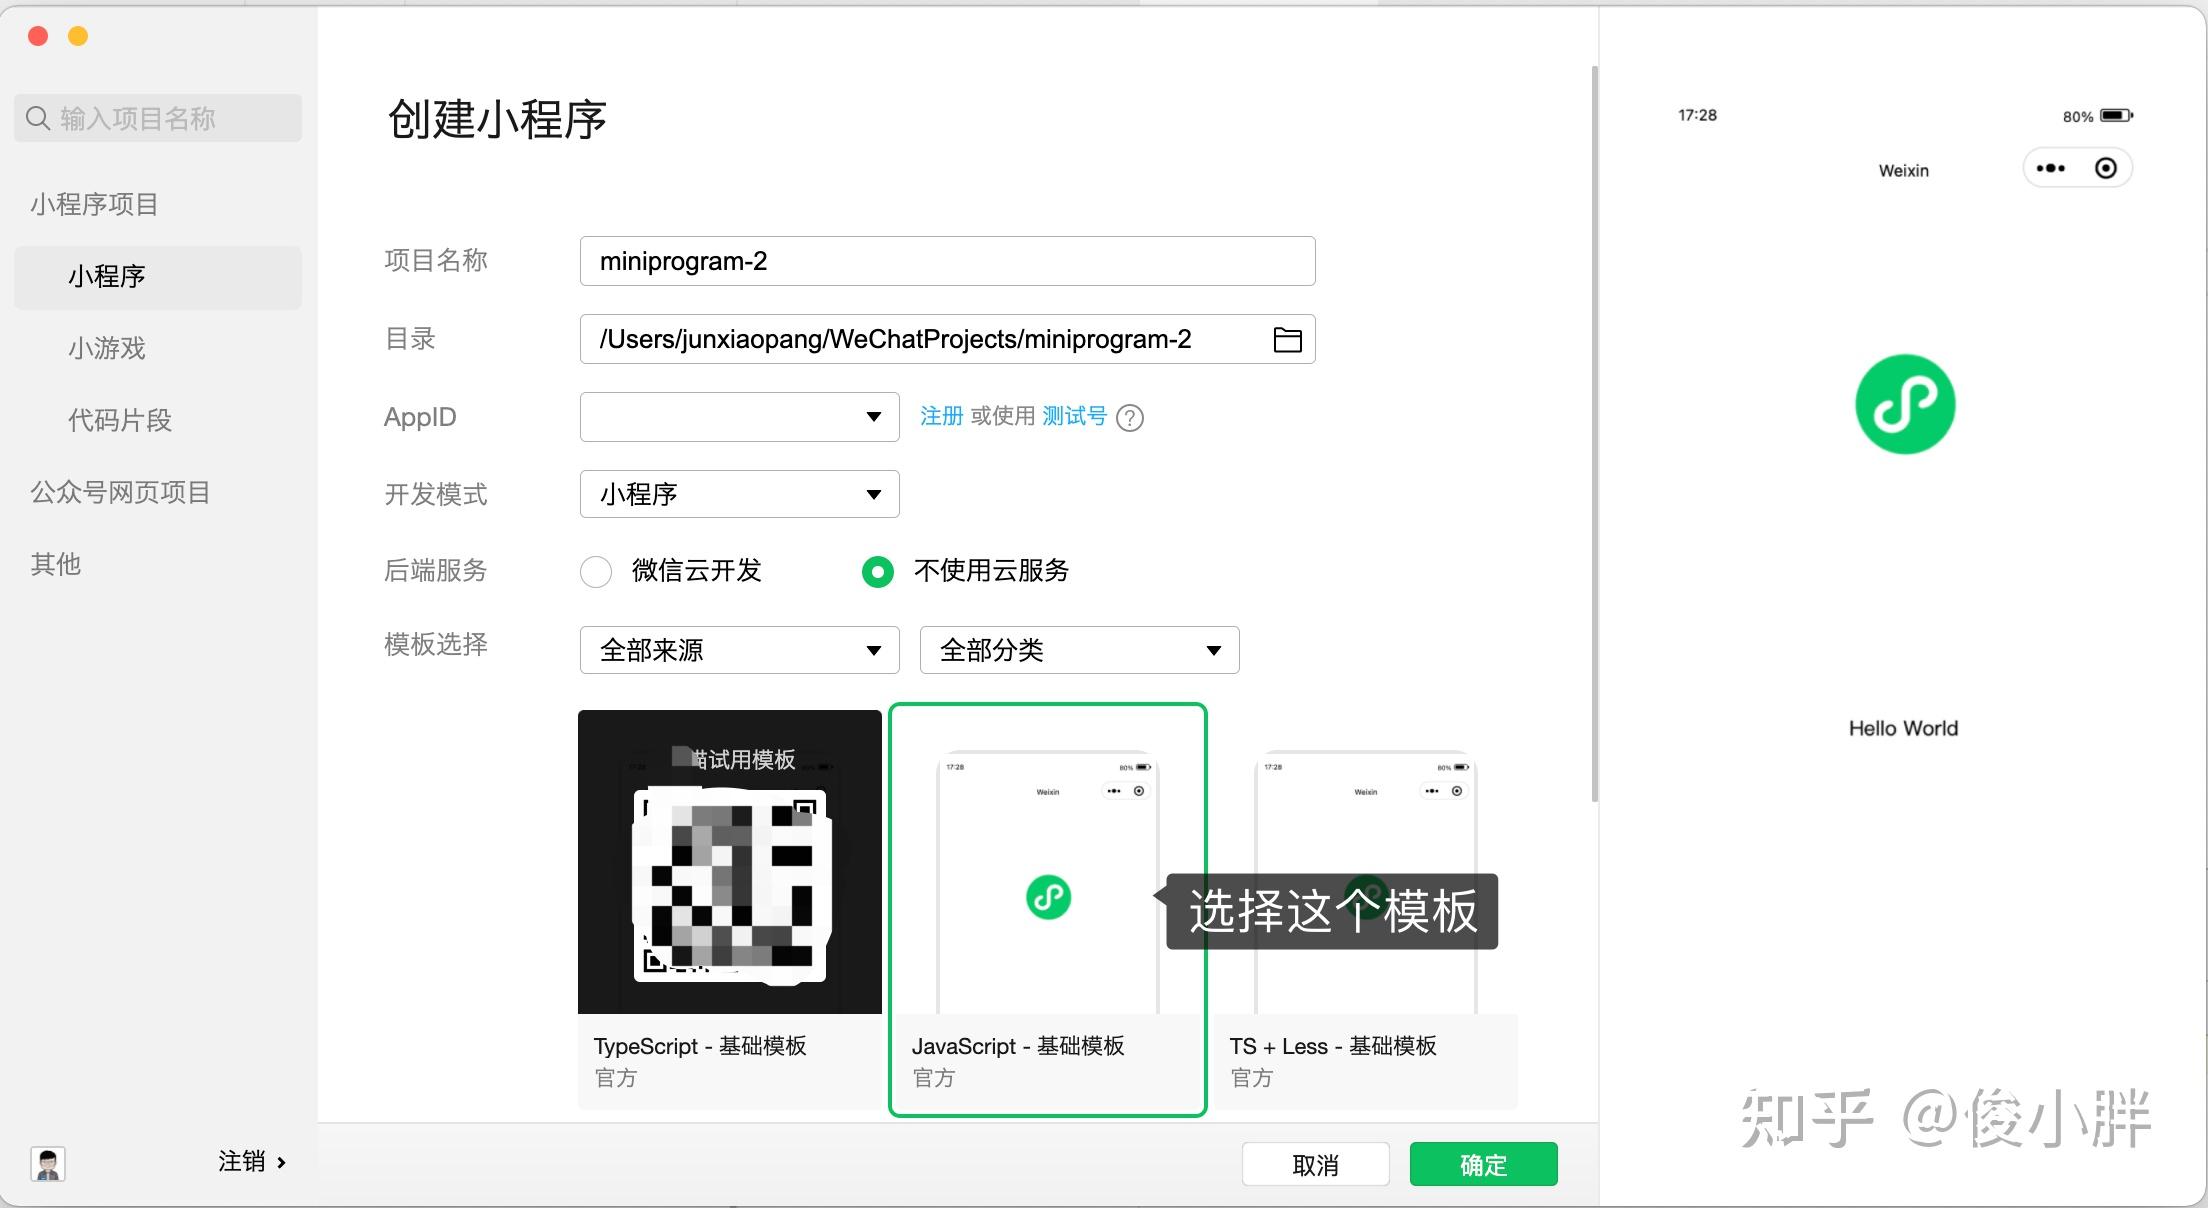Click the user avatar icon at bottom left
Image resolution: width=2208 pixels, height=1208 pixels.
point(48,1164)
